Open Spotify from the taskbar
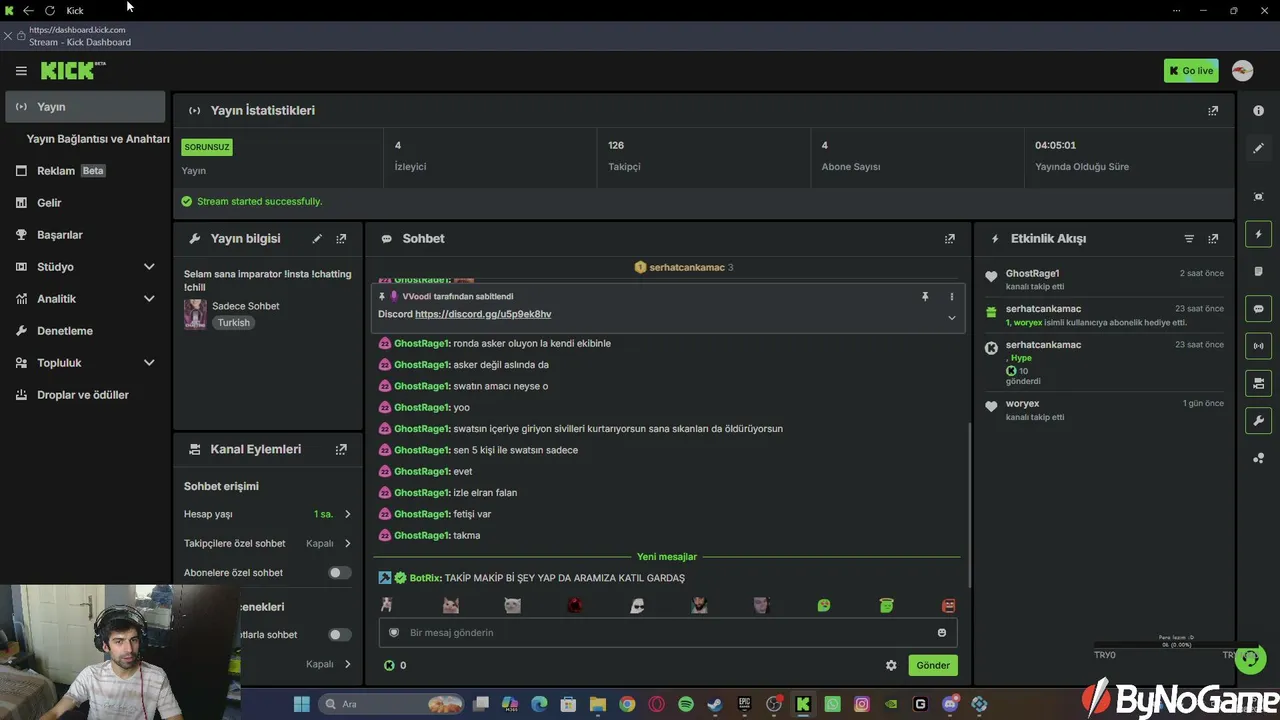 pyautogui.click(x=686, y=704)
